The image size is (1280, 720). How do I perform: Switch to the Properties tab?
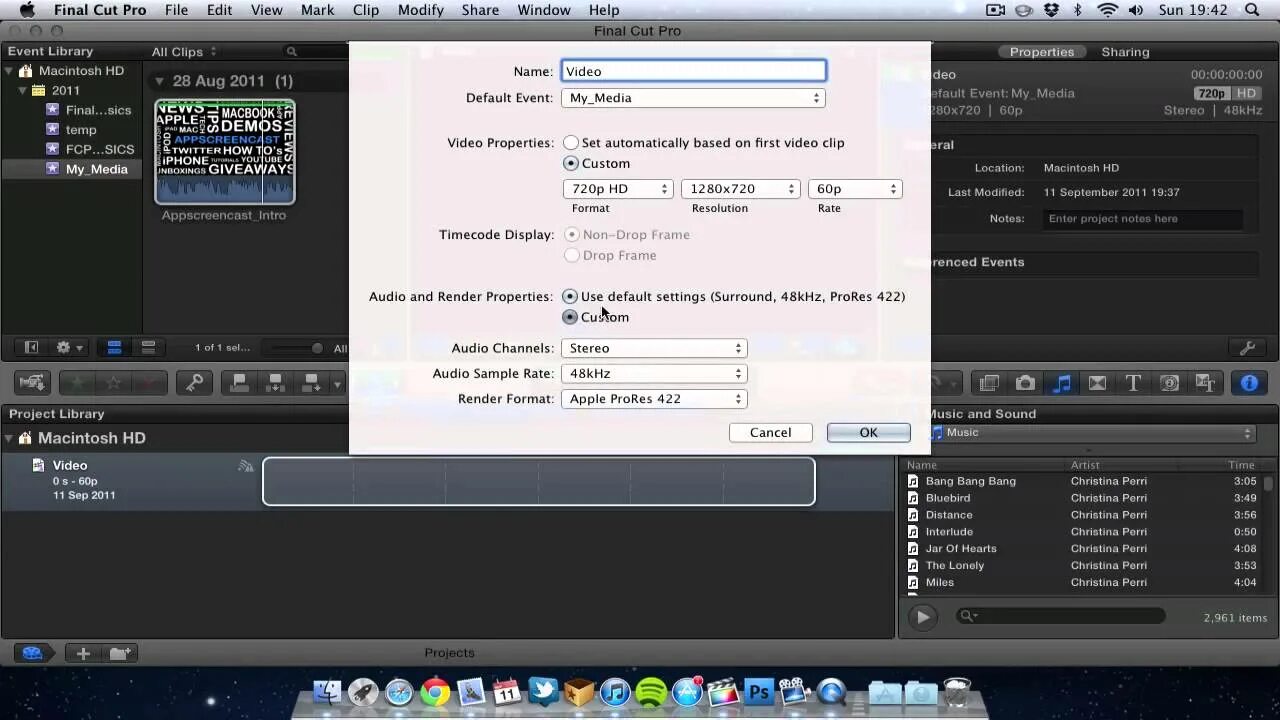(1041, 52)
